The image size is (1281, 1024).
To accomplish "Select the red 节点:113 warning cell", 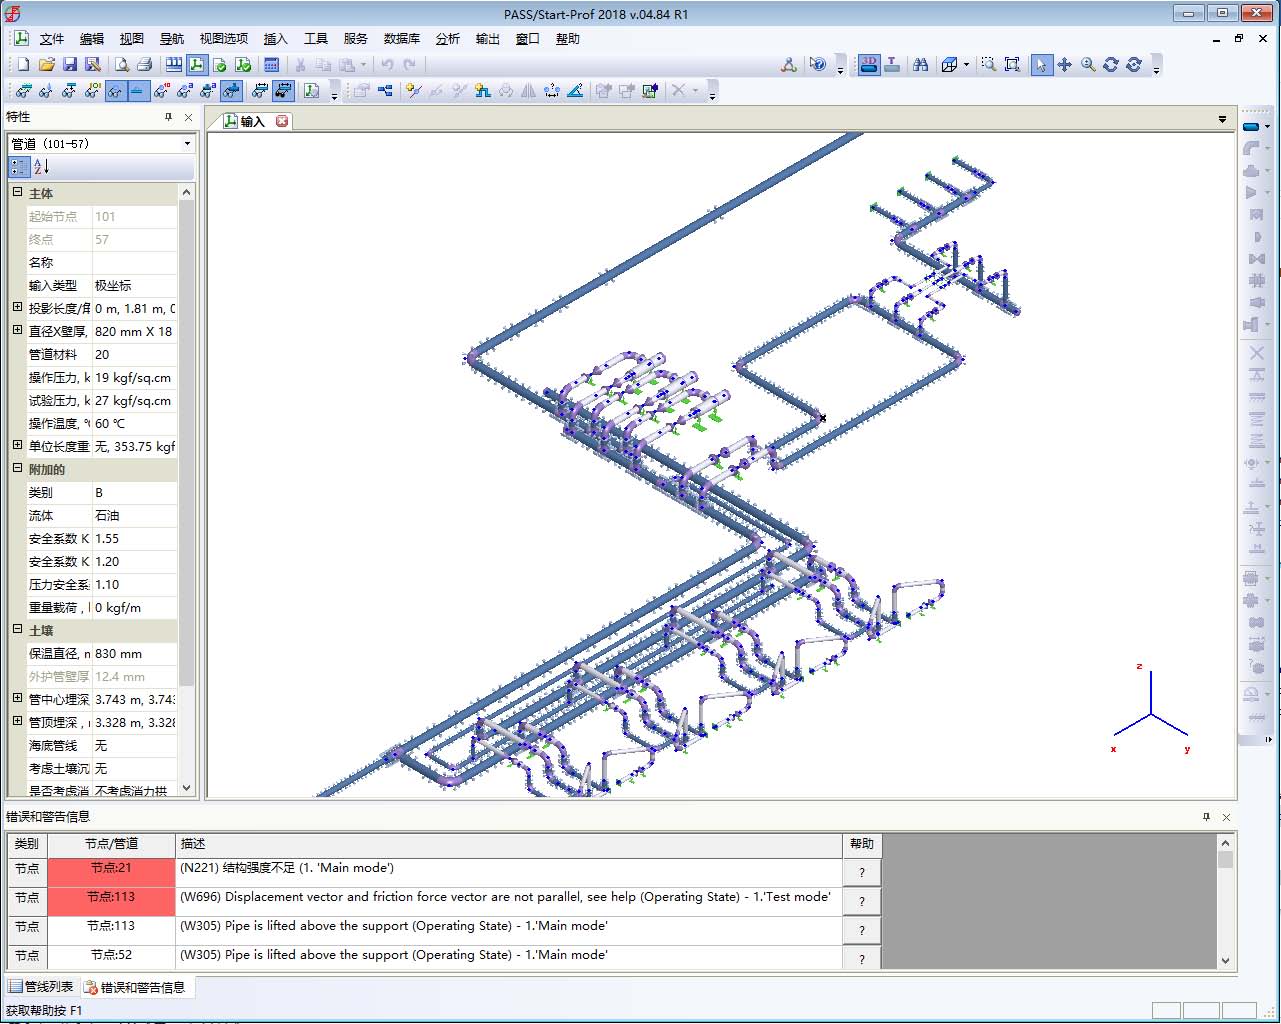I will coord(111,900).
